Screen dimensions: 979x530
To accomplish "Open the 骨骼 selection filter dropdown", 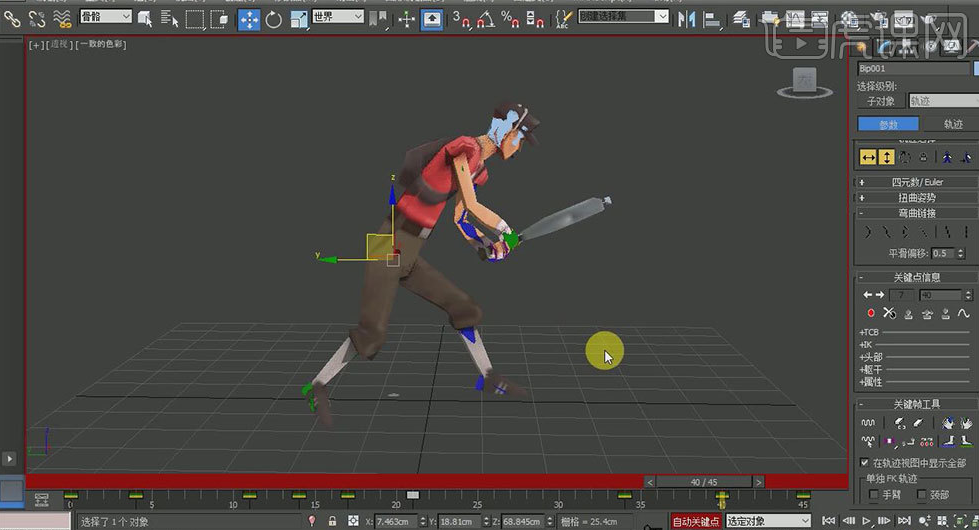I will (105, 17).
